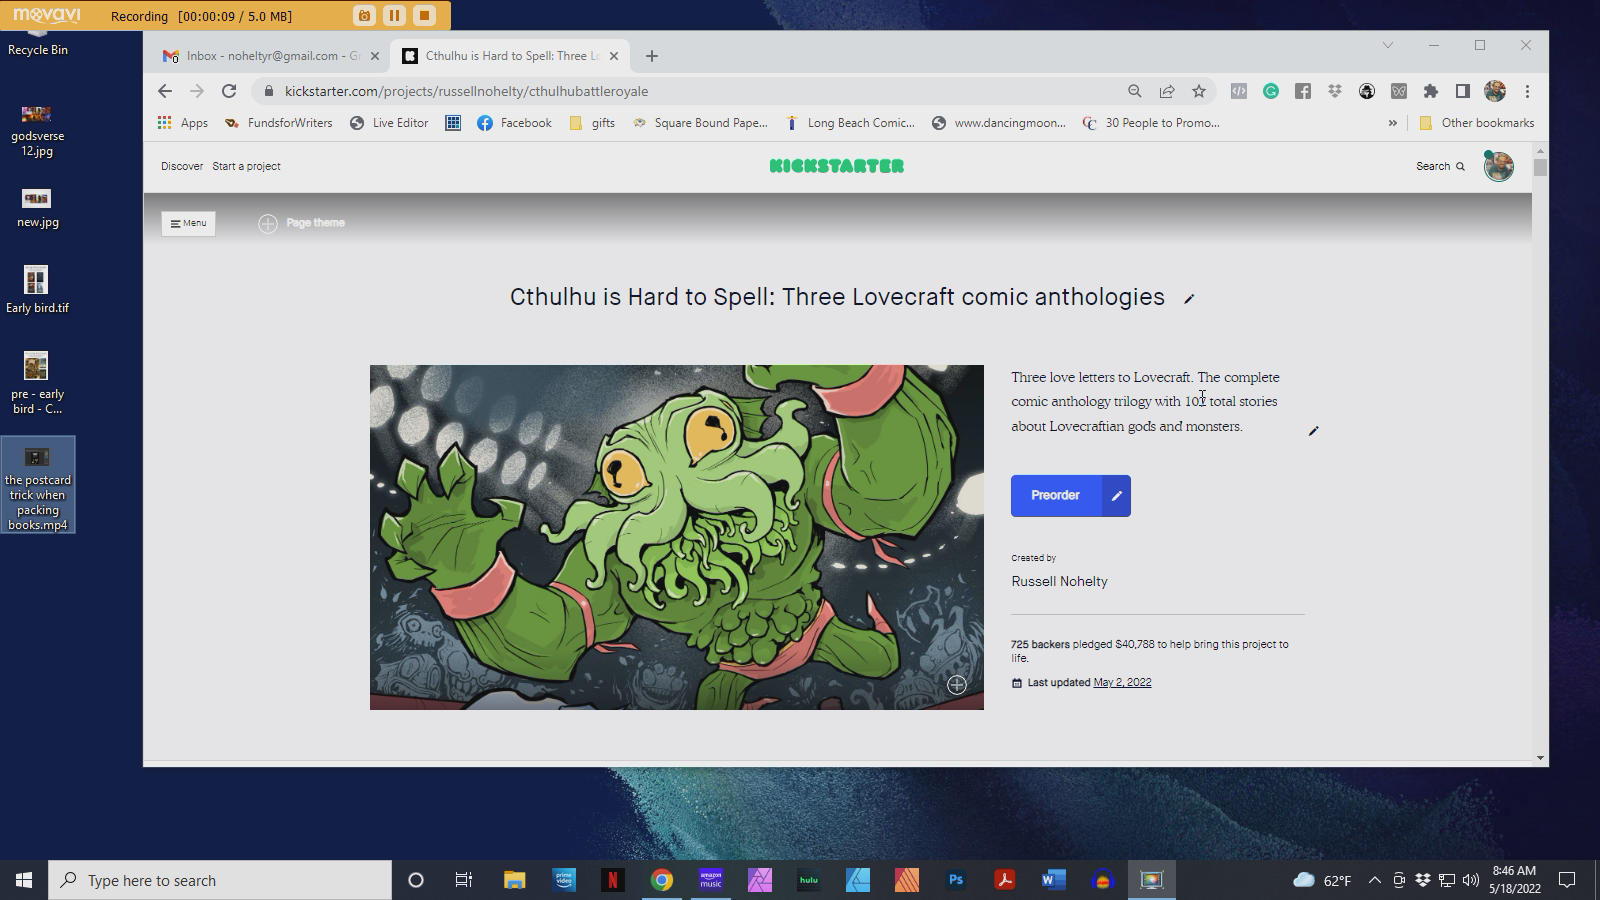
Task: Click the blue Preorder button
Action: click(x=1055, y=496)
